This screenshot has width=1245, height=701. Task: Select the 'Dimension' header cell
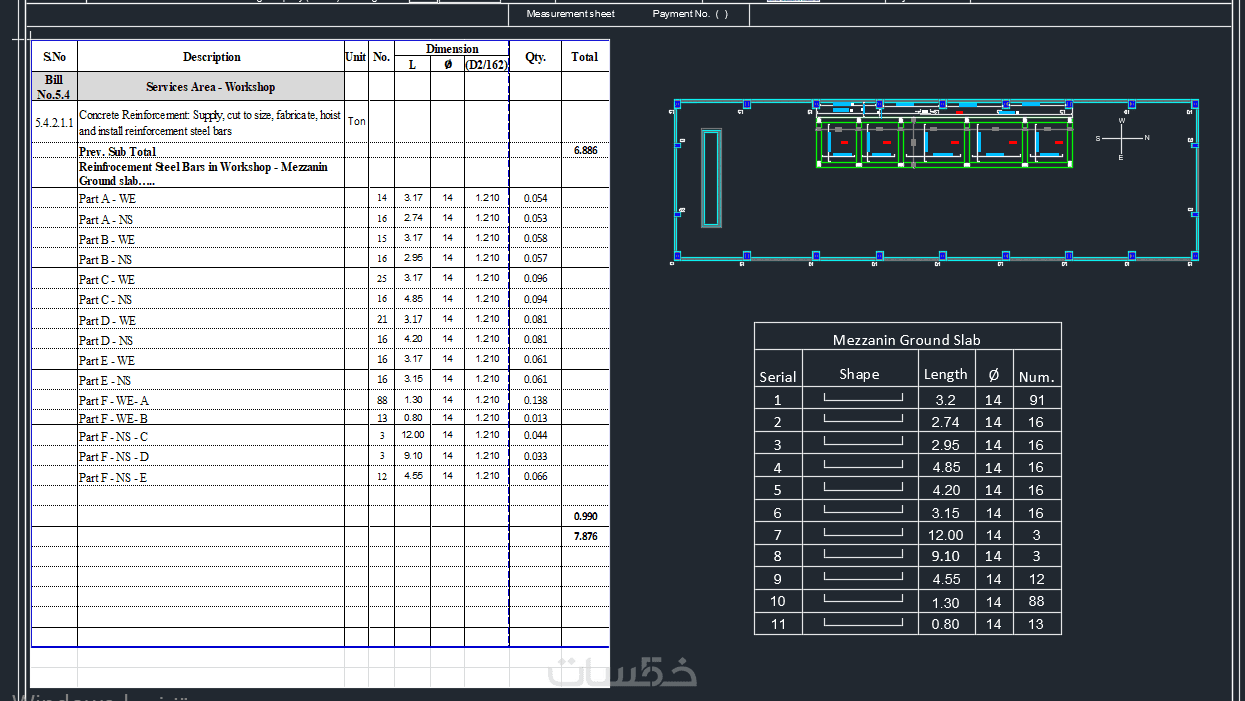452,49
